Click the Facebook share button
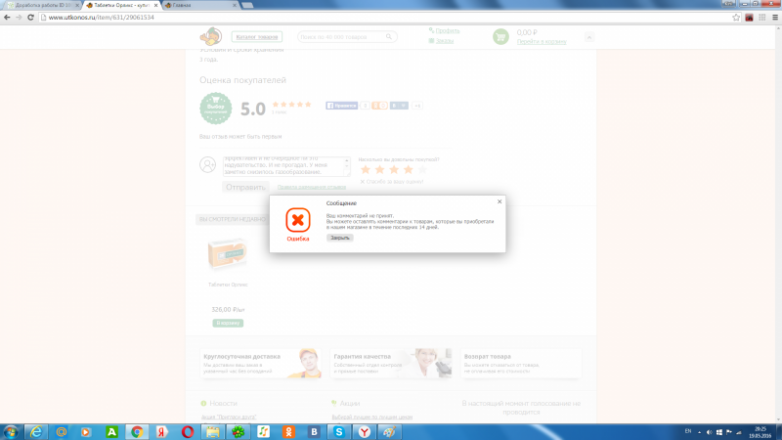 342,105
